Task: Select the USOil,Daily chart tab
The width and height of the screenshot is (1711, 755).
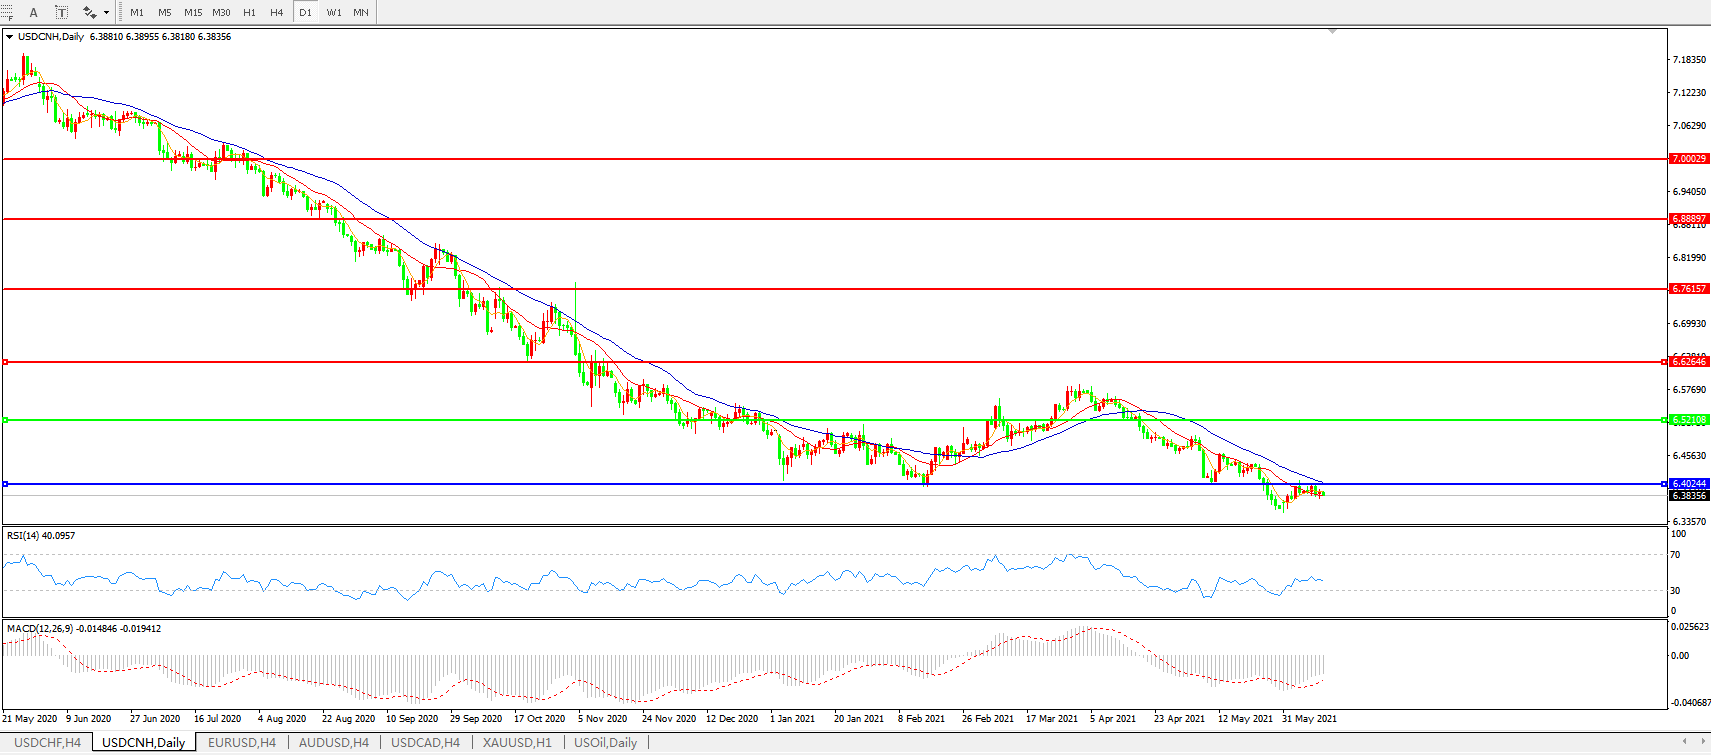Action: coord(605,742)
